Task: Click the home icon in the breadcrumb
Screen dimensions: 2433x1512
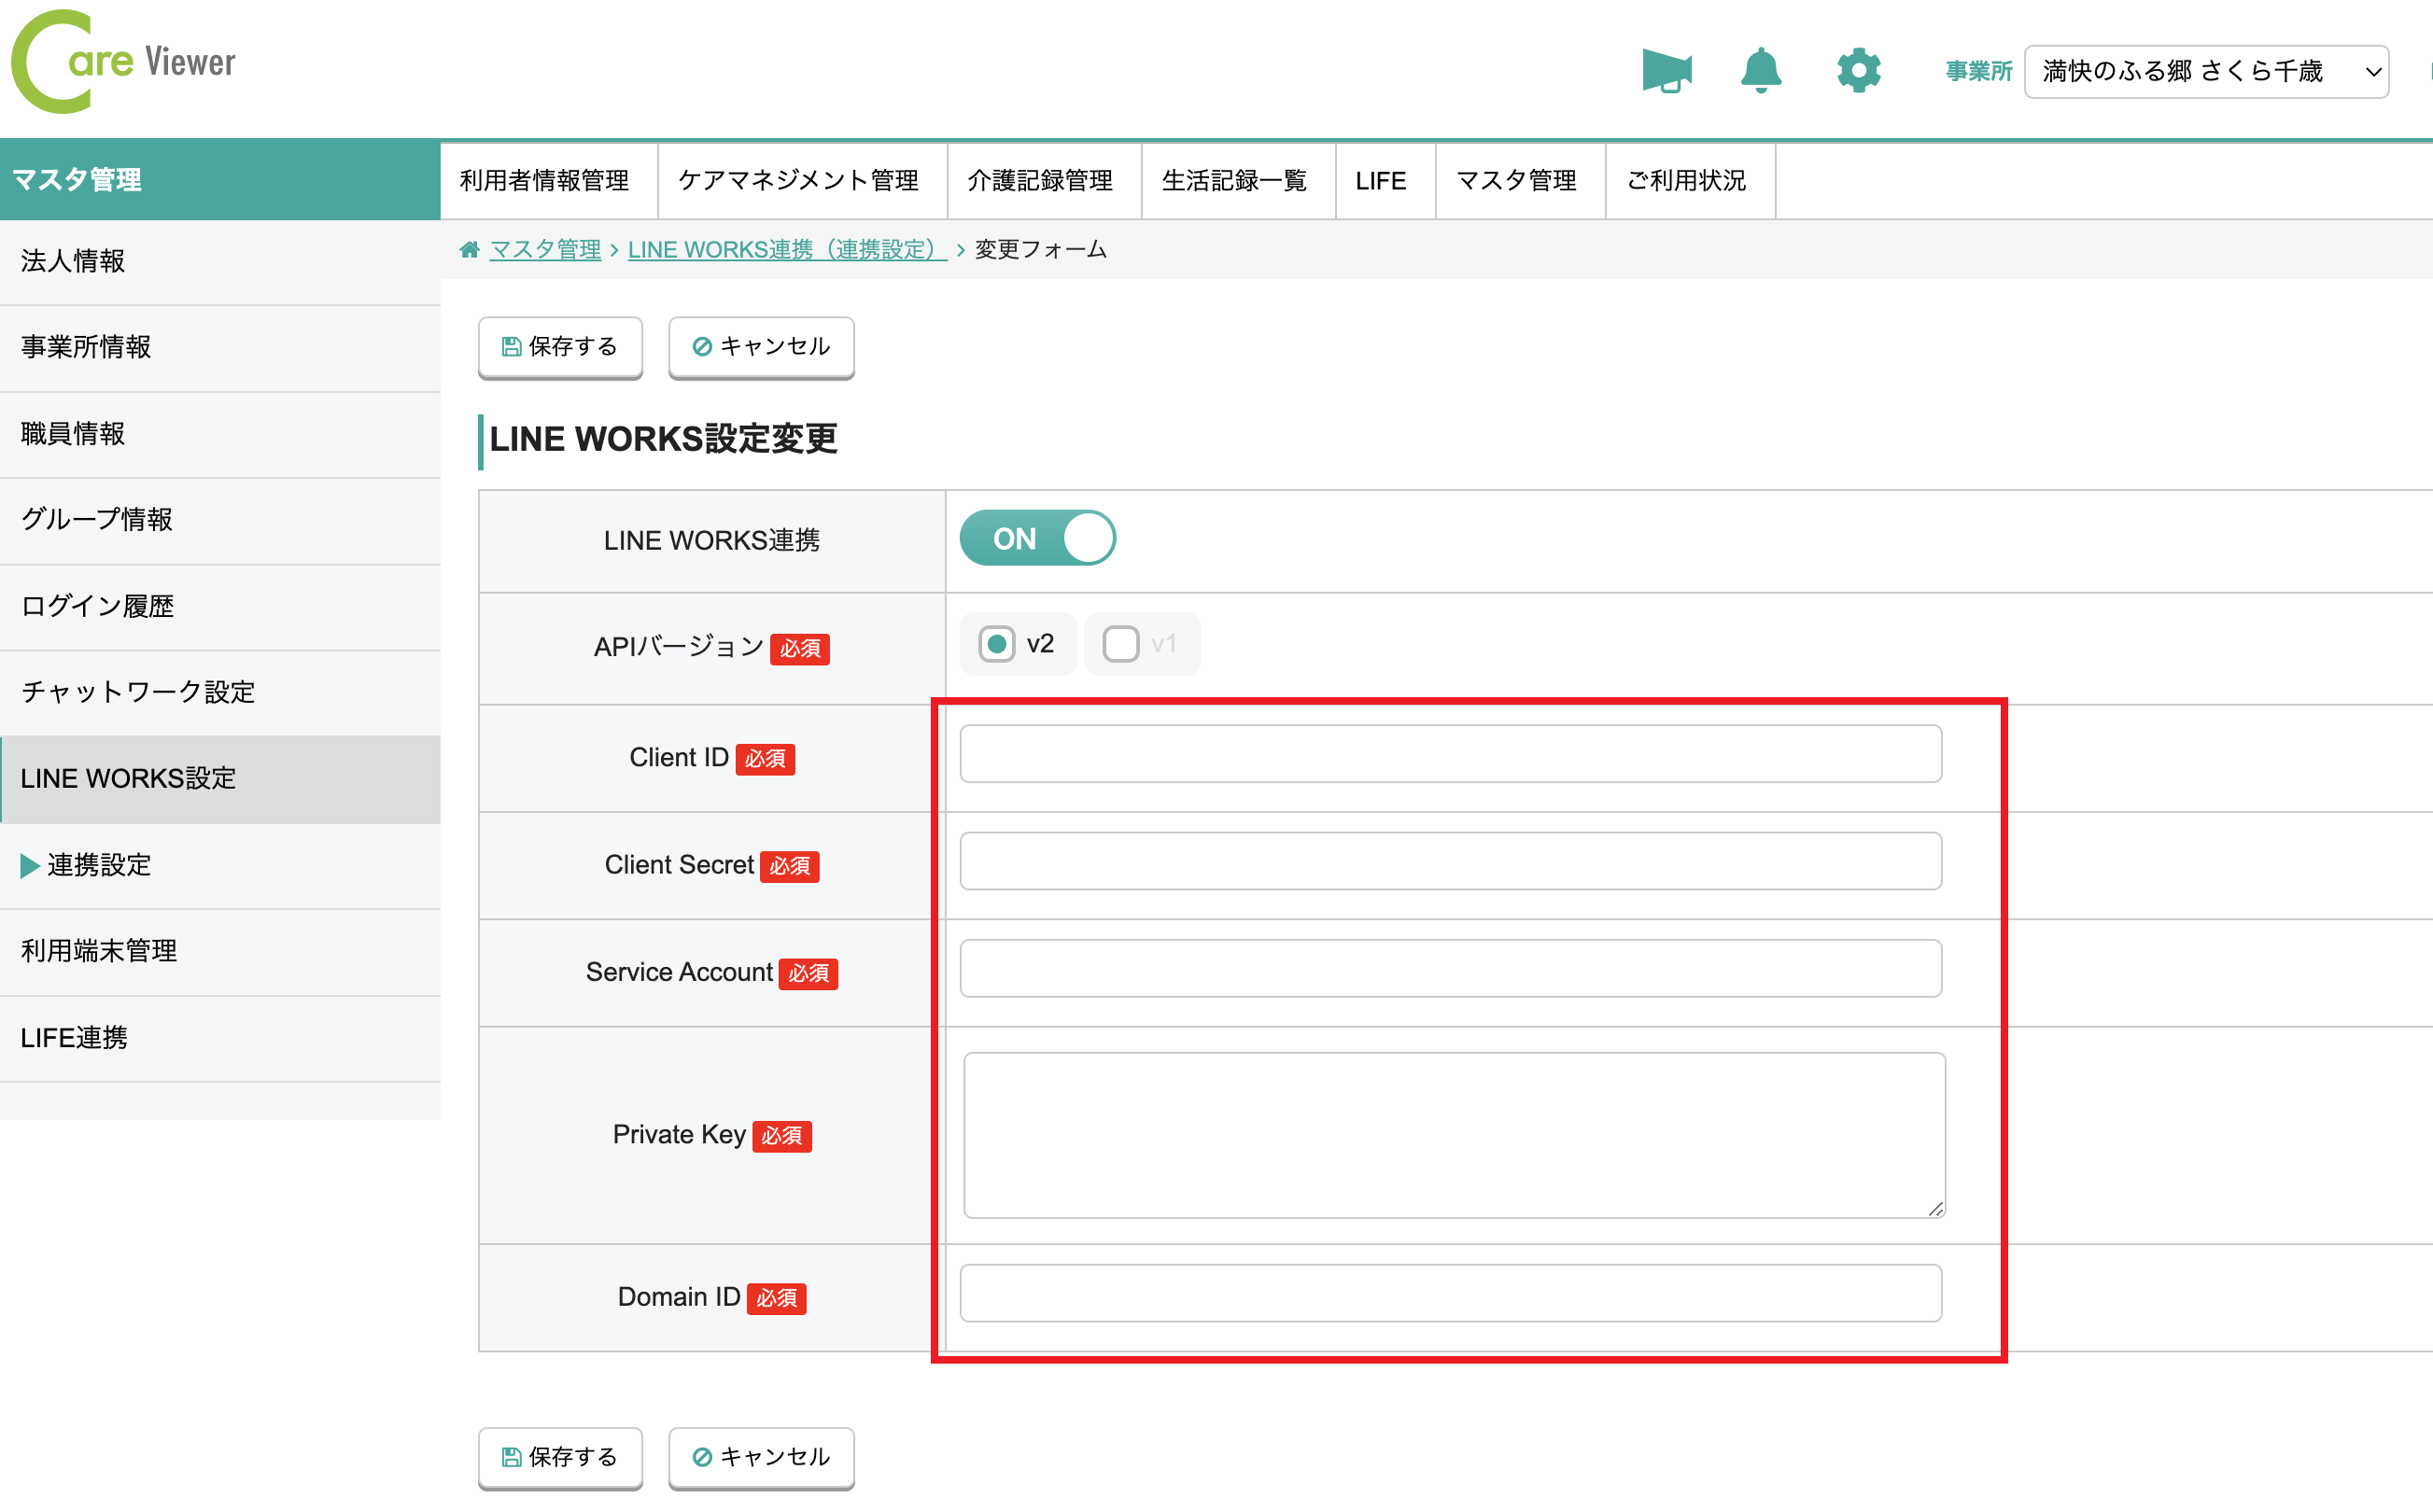Action: [x=469, y=249]
